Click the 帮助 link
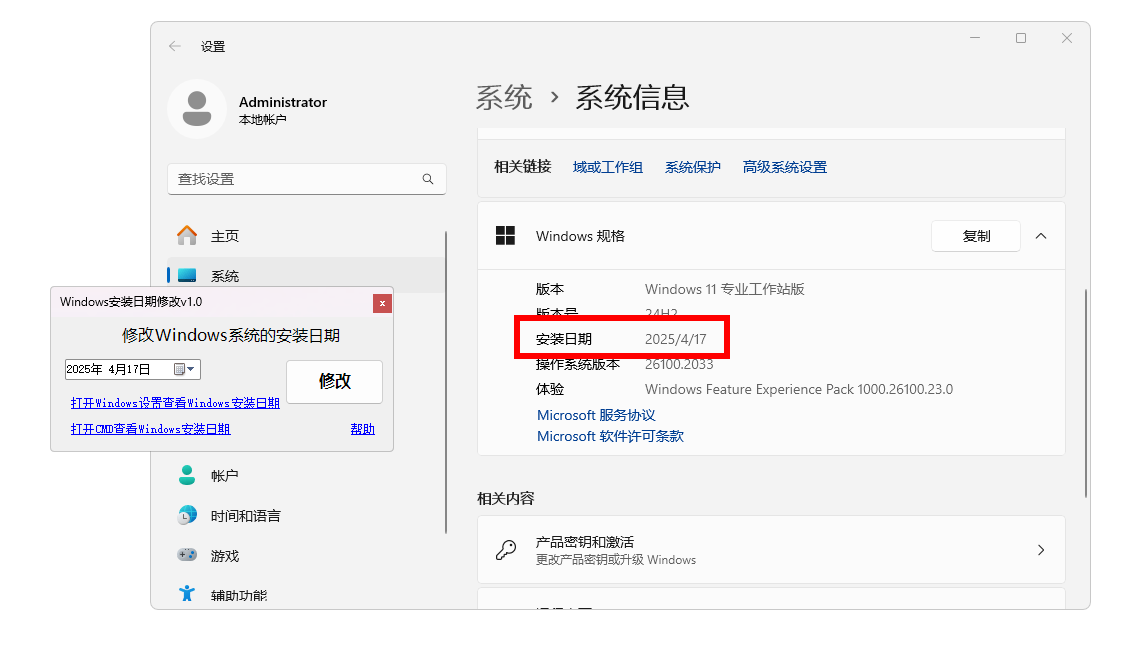Screen dimensions: 1134x655 coord(362,429)
